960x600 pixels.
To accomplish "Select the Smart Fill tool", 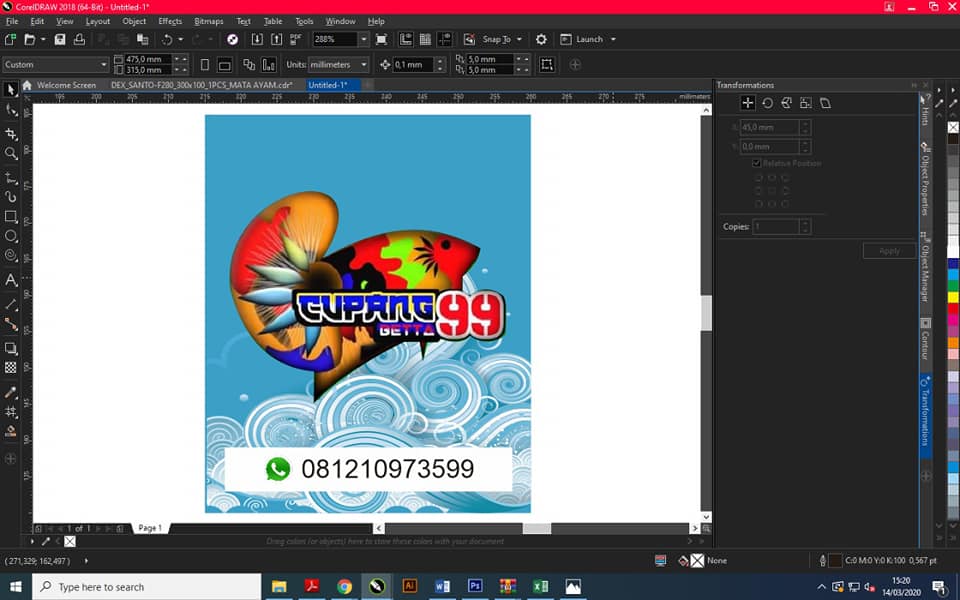I will coord(10,431).
